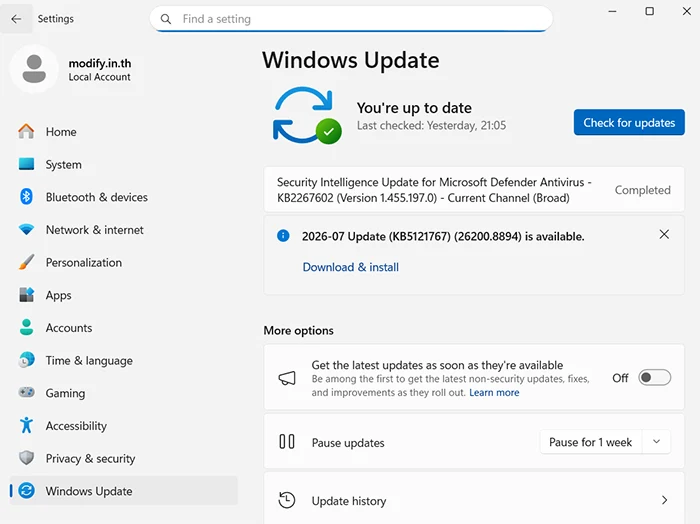Screen dimensions: 700x524
Task: Maximize the Settings window
Action: point(650,11)
